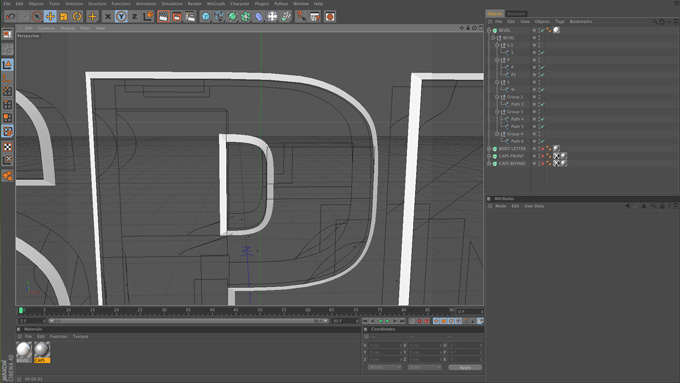Click Render to Picture Viewer icon
This screenshot has height=383, width=680.
[x=177, y=16]
